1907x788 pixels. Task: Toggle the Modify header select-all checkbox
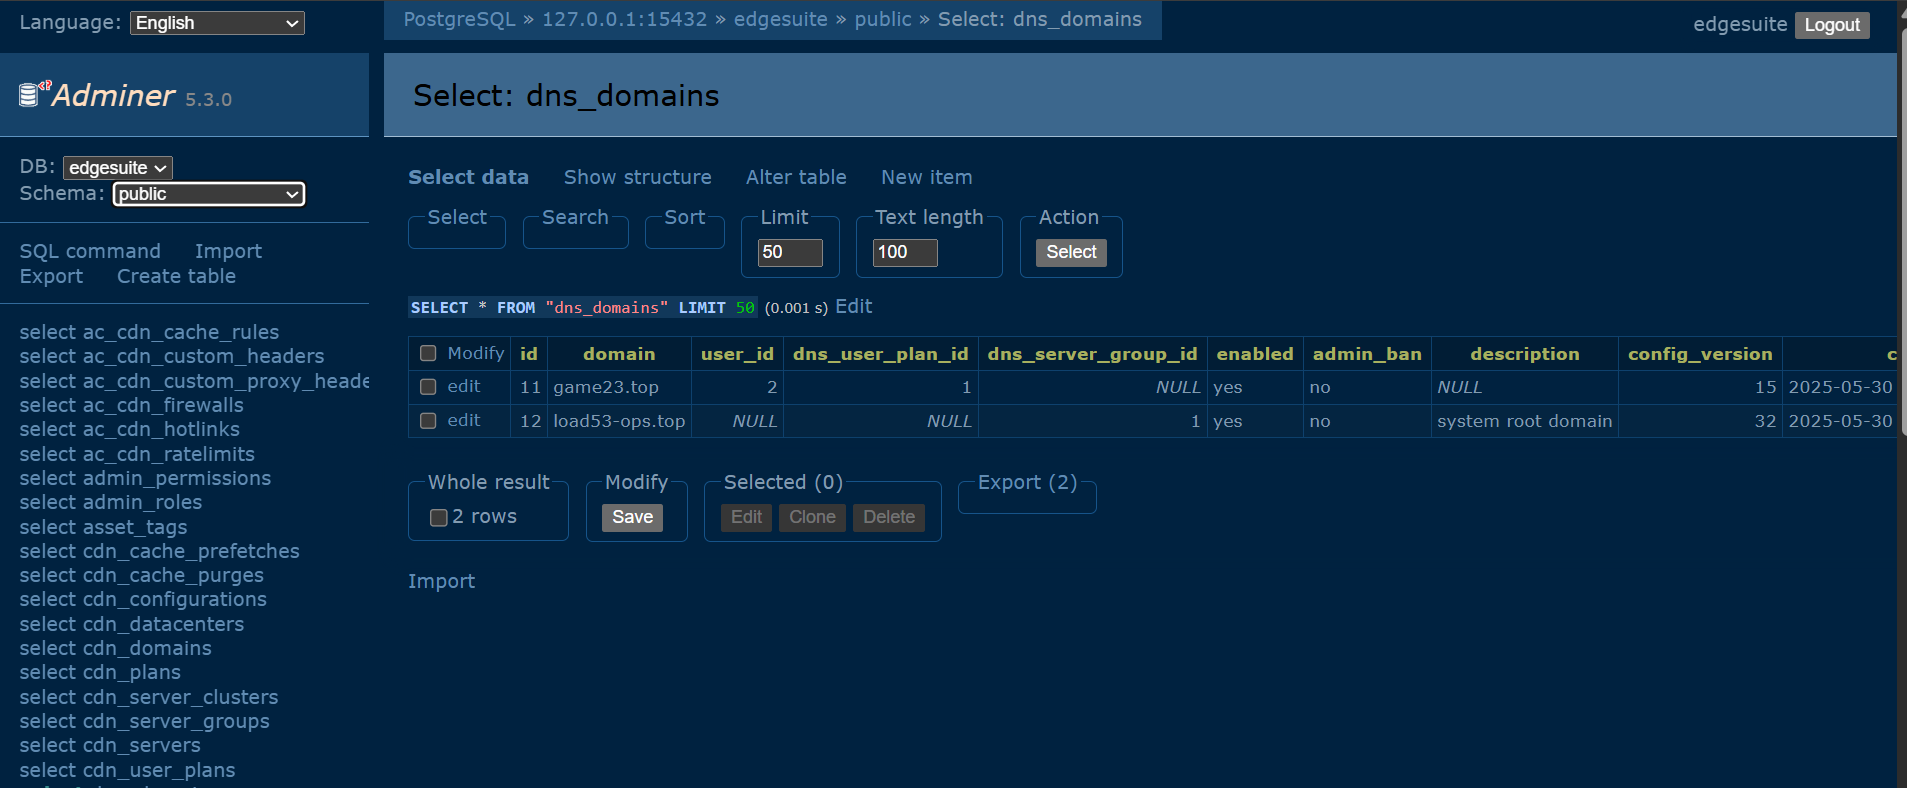[x=428, y=353]
